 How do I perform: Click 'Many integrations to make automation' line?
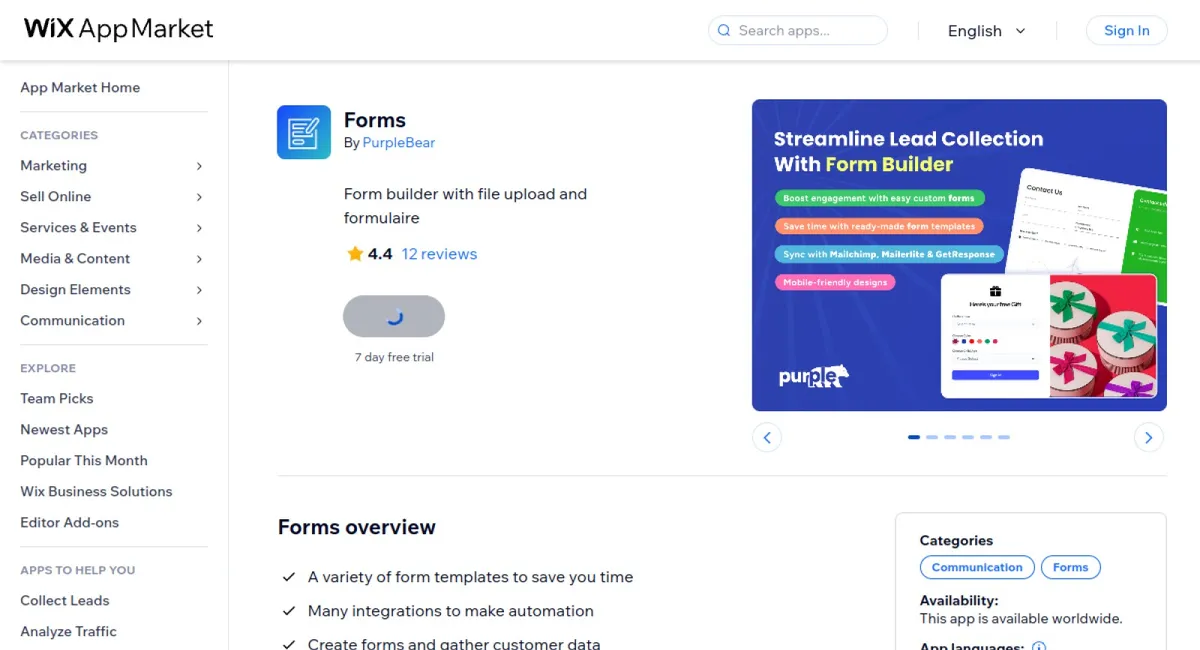click(451, 611)
